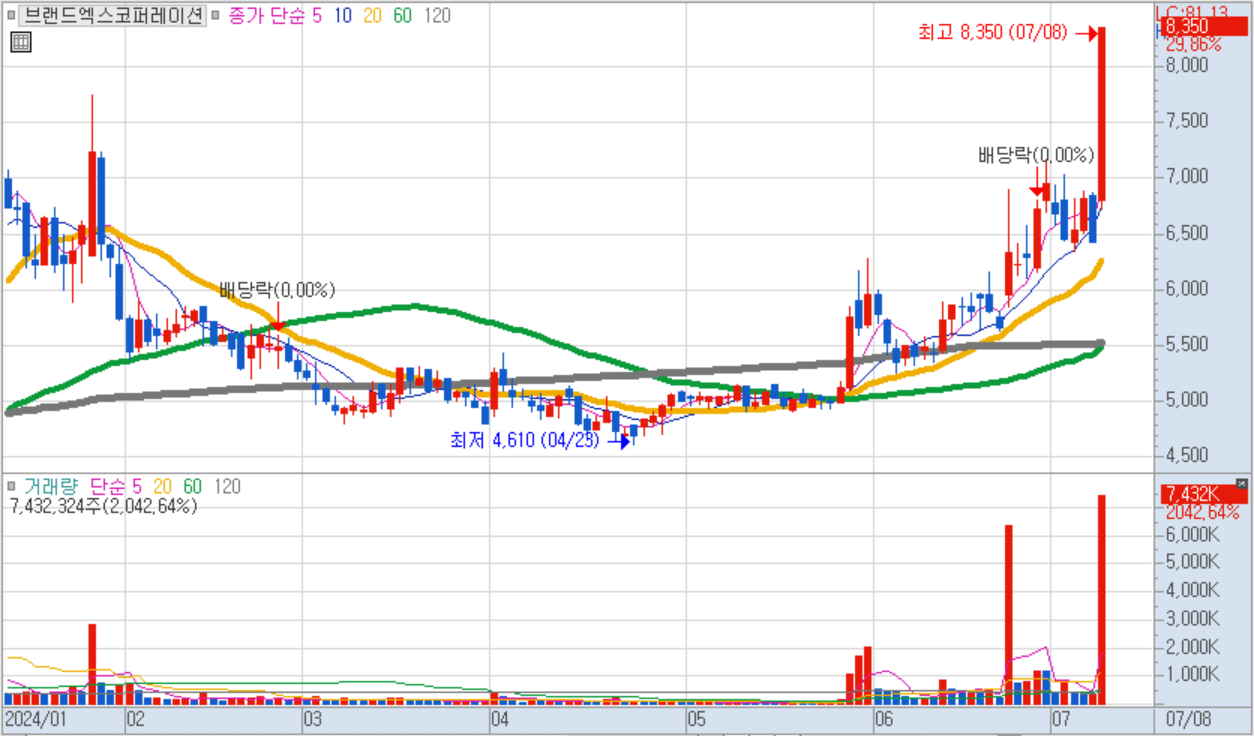Click the tallest red volume bar at right
This screenshot has width=1254, height=736.
[1101, 600]
